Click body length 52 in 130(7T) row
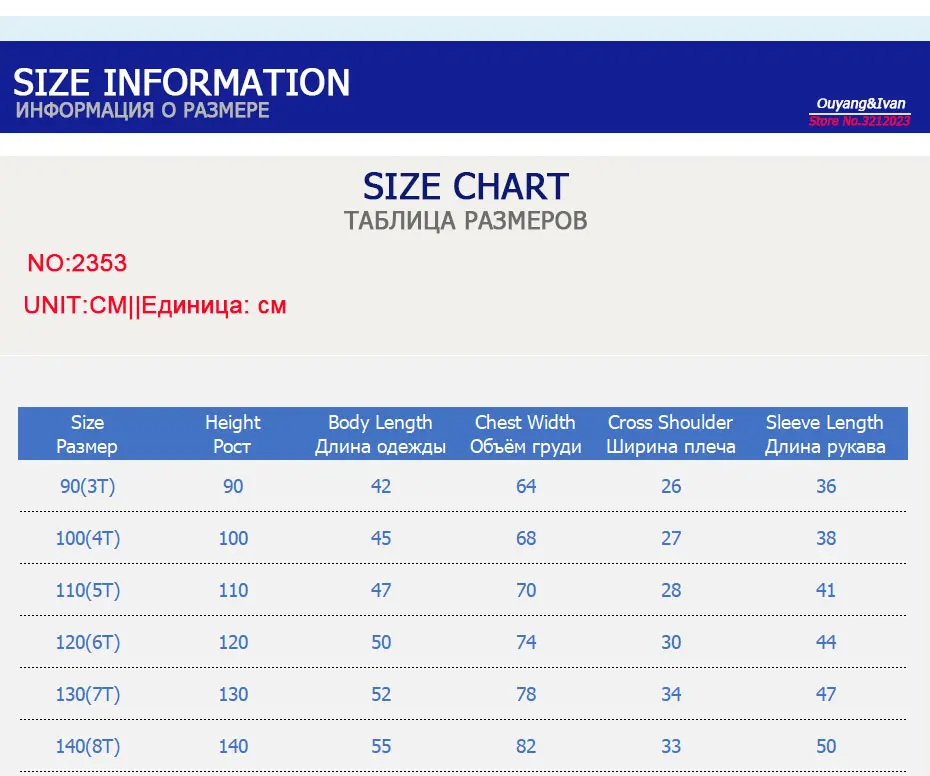This screenshot has height=776, width=930. (x=381, y=694)
